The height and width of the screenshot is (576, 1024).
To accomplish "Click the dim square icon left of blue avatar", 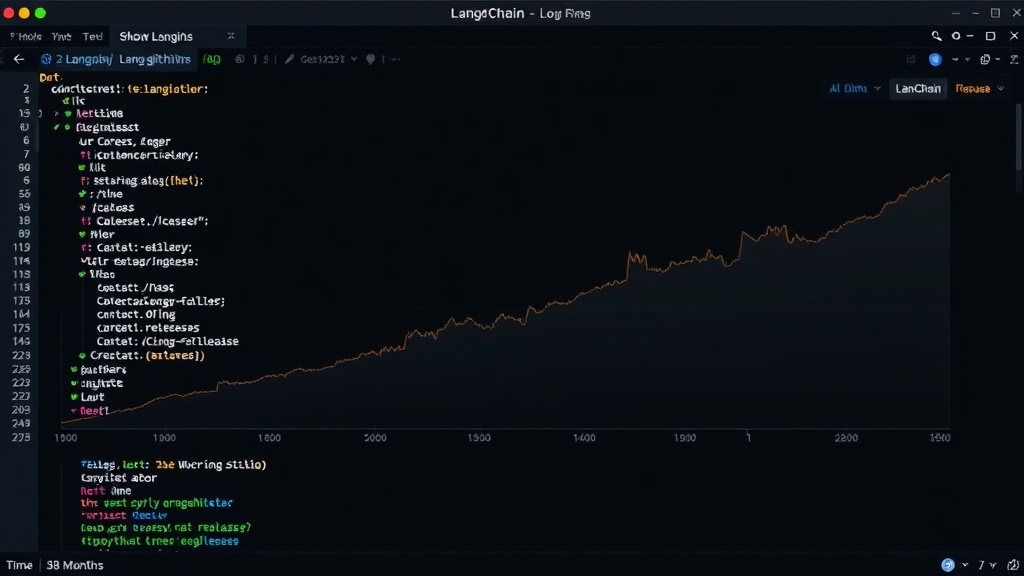I will click(910, 59).
